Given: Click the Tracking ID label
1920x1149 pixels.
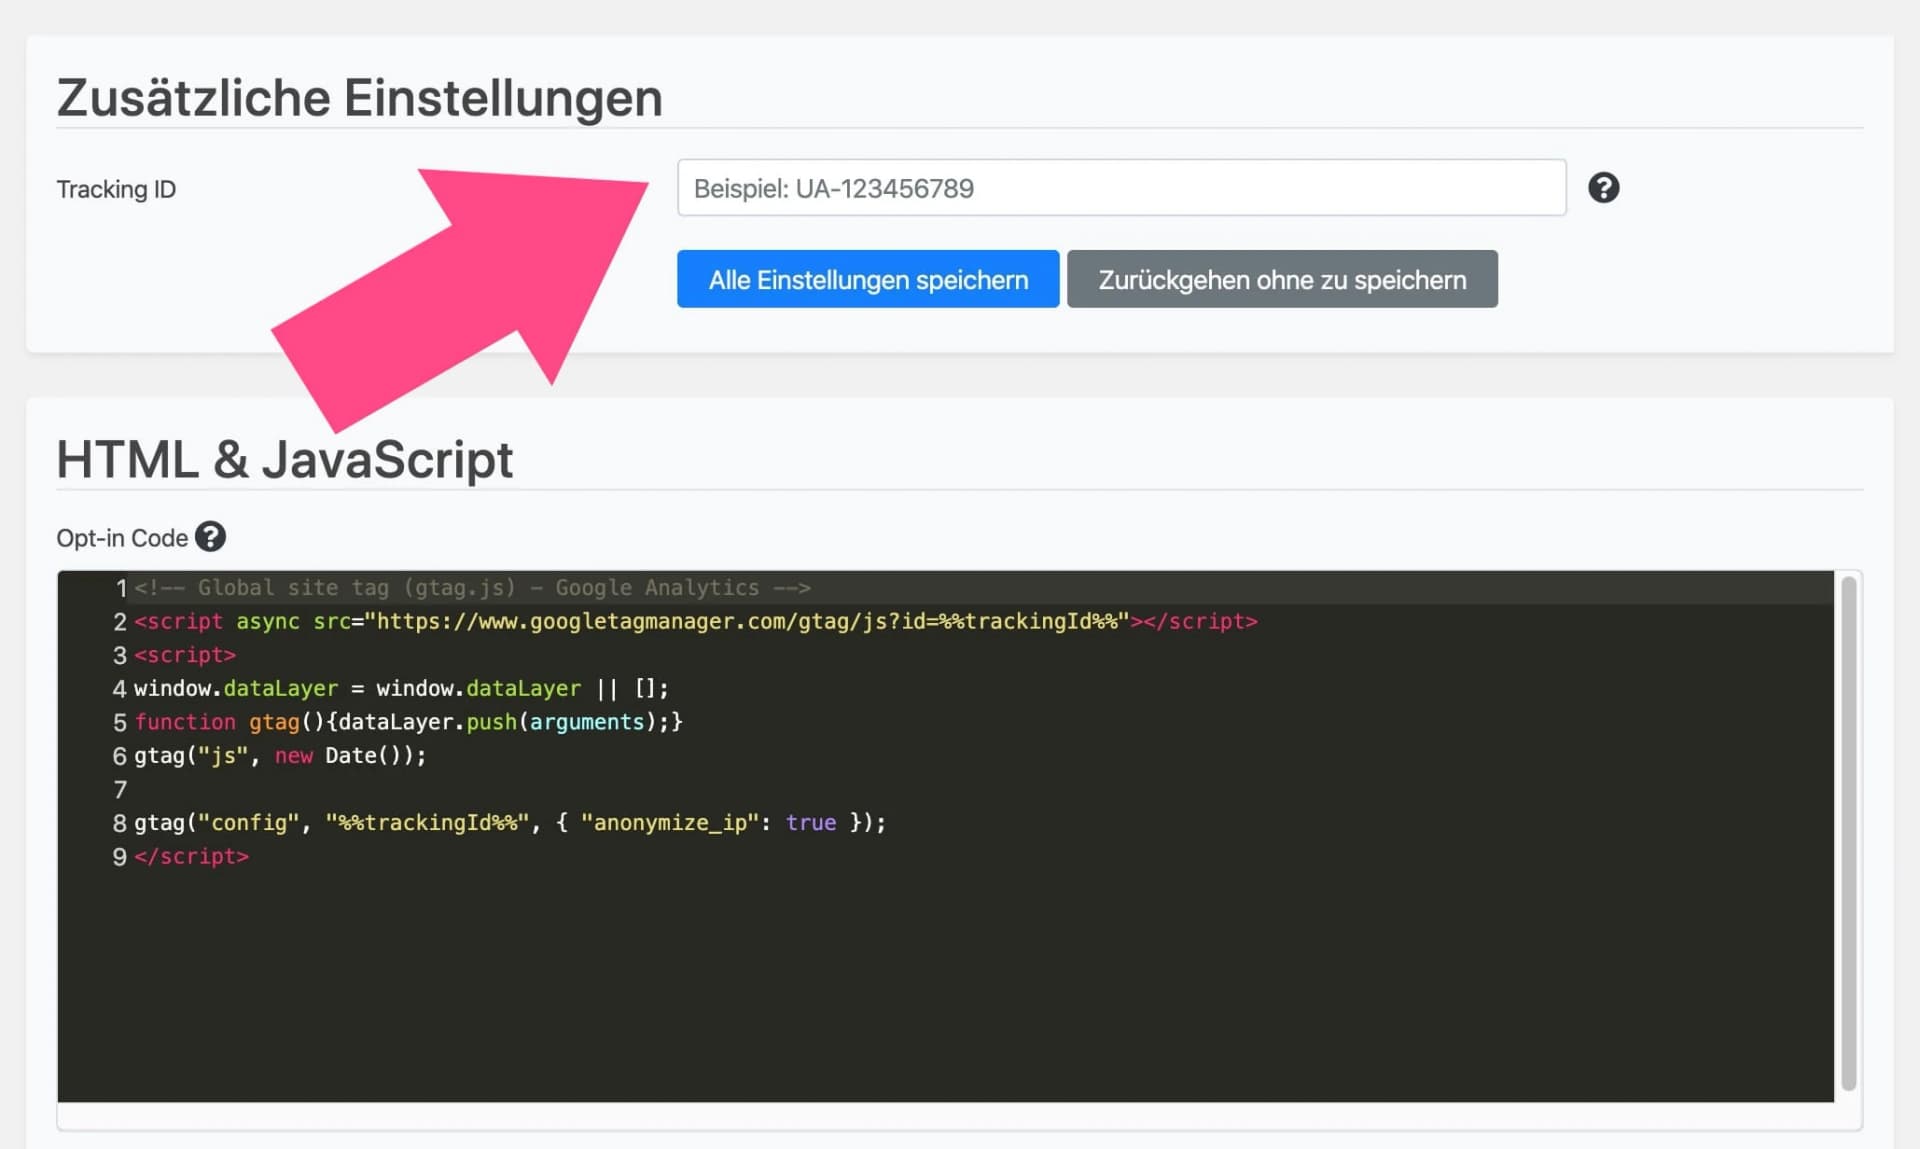Looking at the screenshot, I should pyautogui.click(x=116, y=188).
